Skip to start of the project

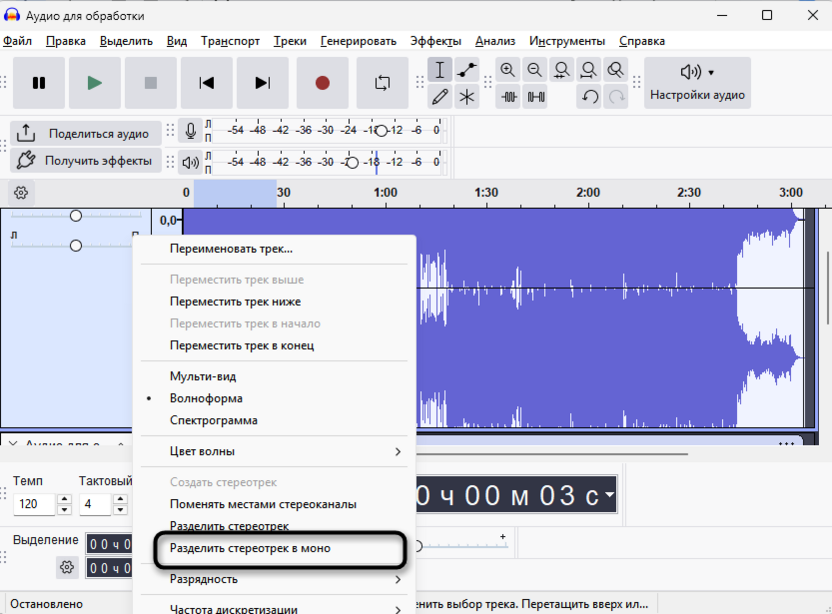click(x=206, y=83)
